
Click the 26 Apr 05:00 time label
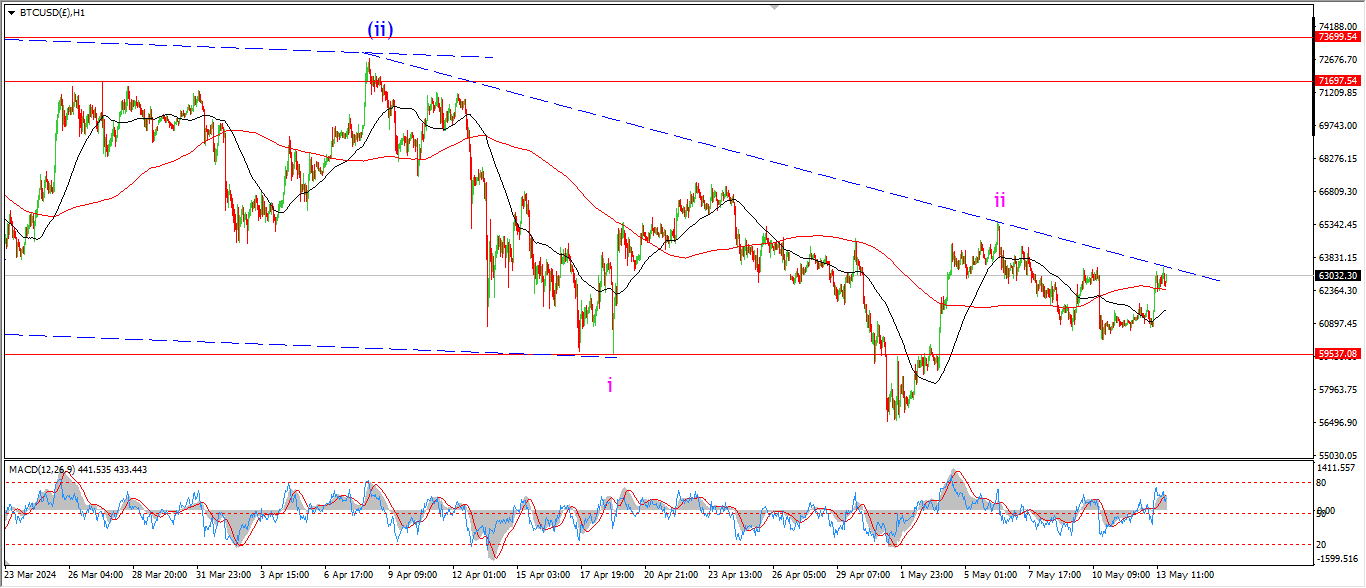[x=799, y=575]
